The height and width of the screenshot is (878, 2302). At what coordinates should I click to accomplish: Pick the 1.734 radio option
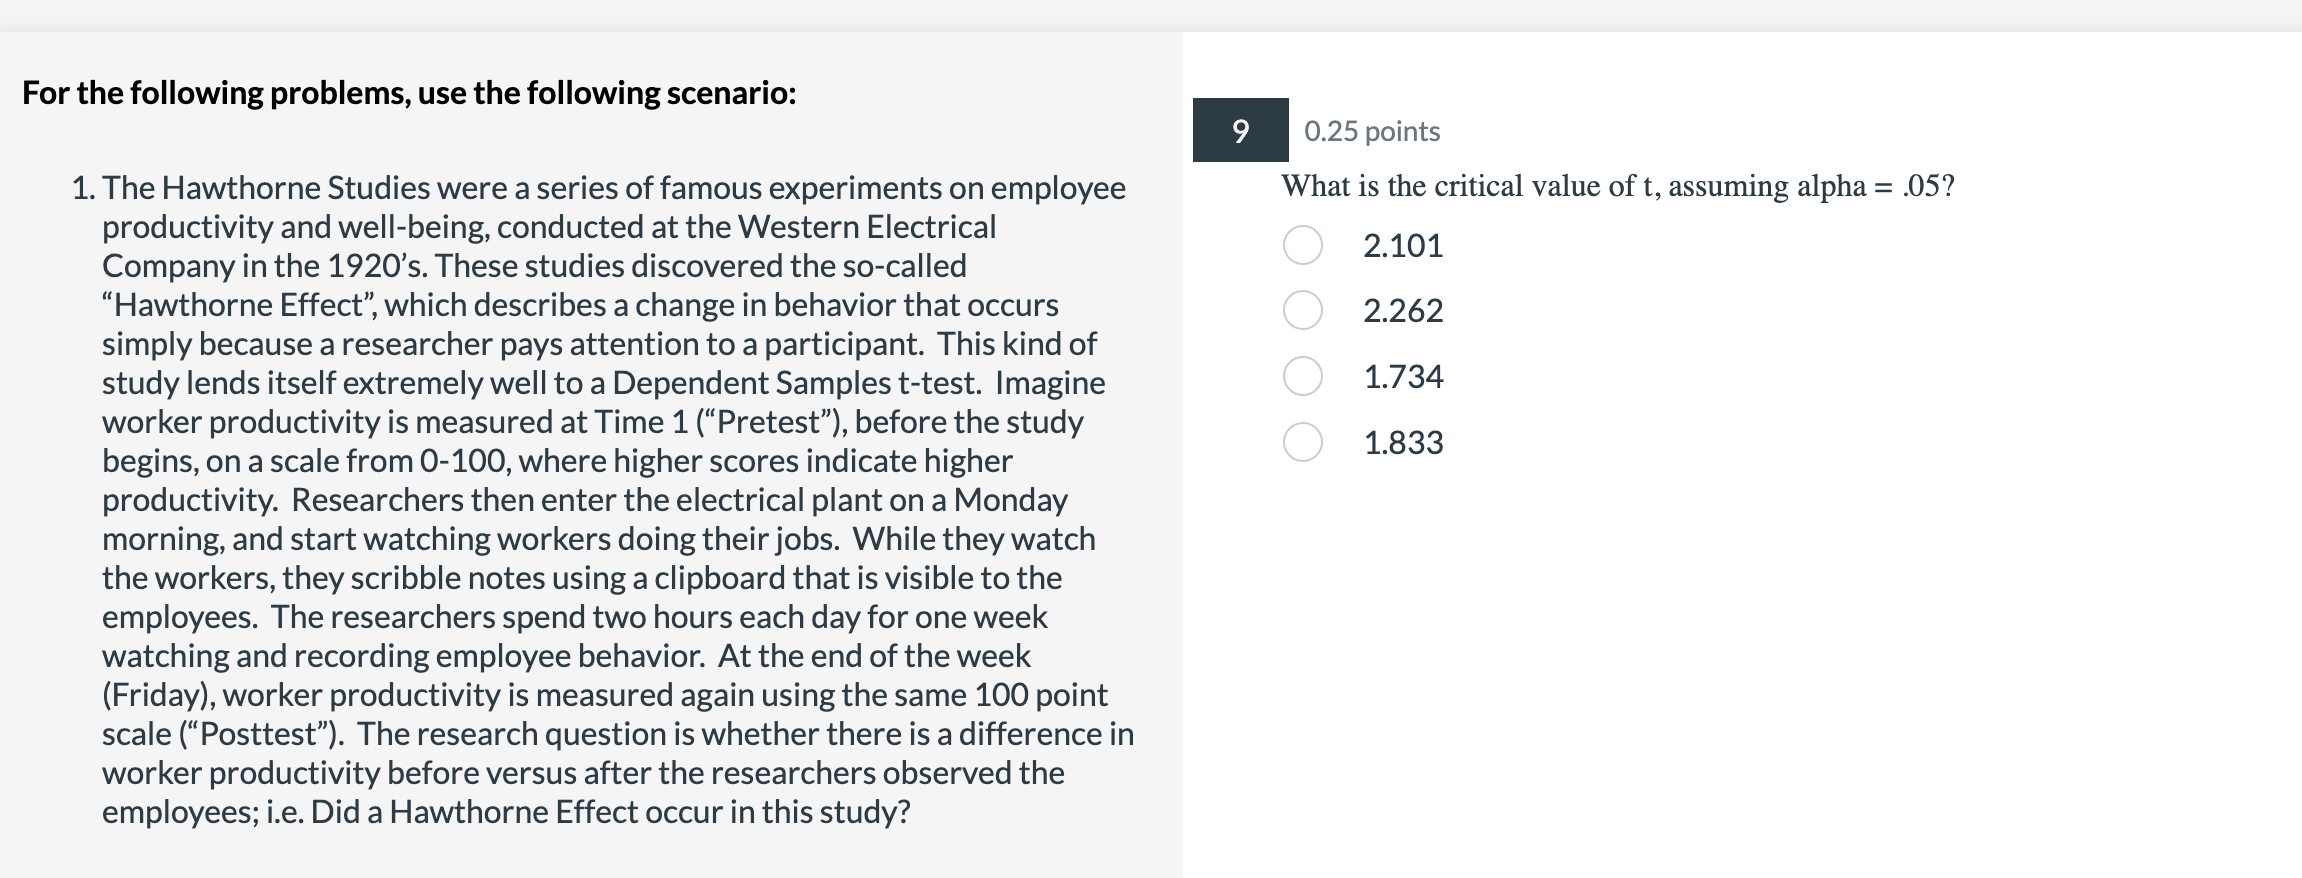coord(1303,376)
